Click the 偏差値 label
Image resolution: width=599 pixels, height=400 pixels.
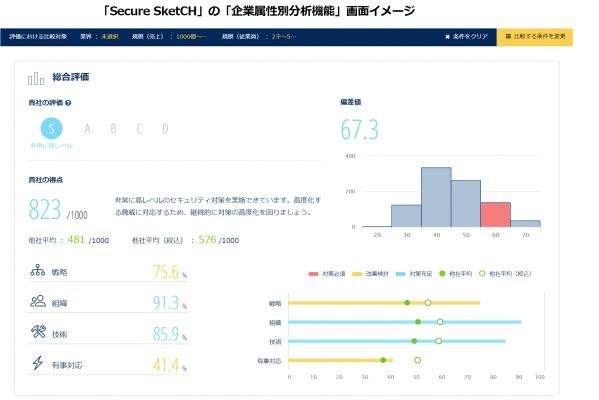(351, 102)
